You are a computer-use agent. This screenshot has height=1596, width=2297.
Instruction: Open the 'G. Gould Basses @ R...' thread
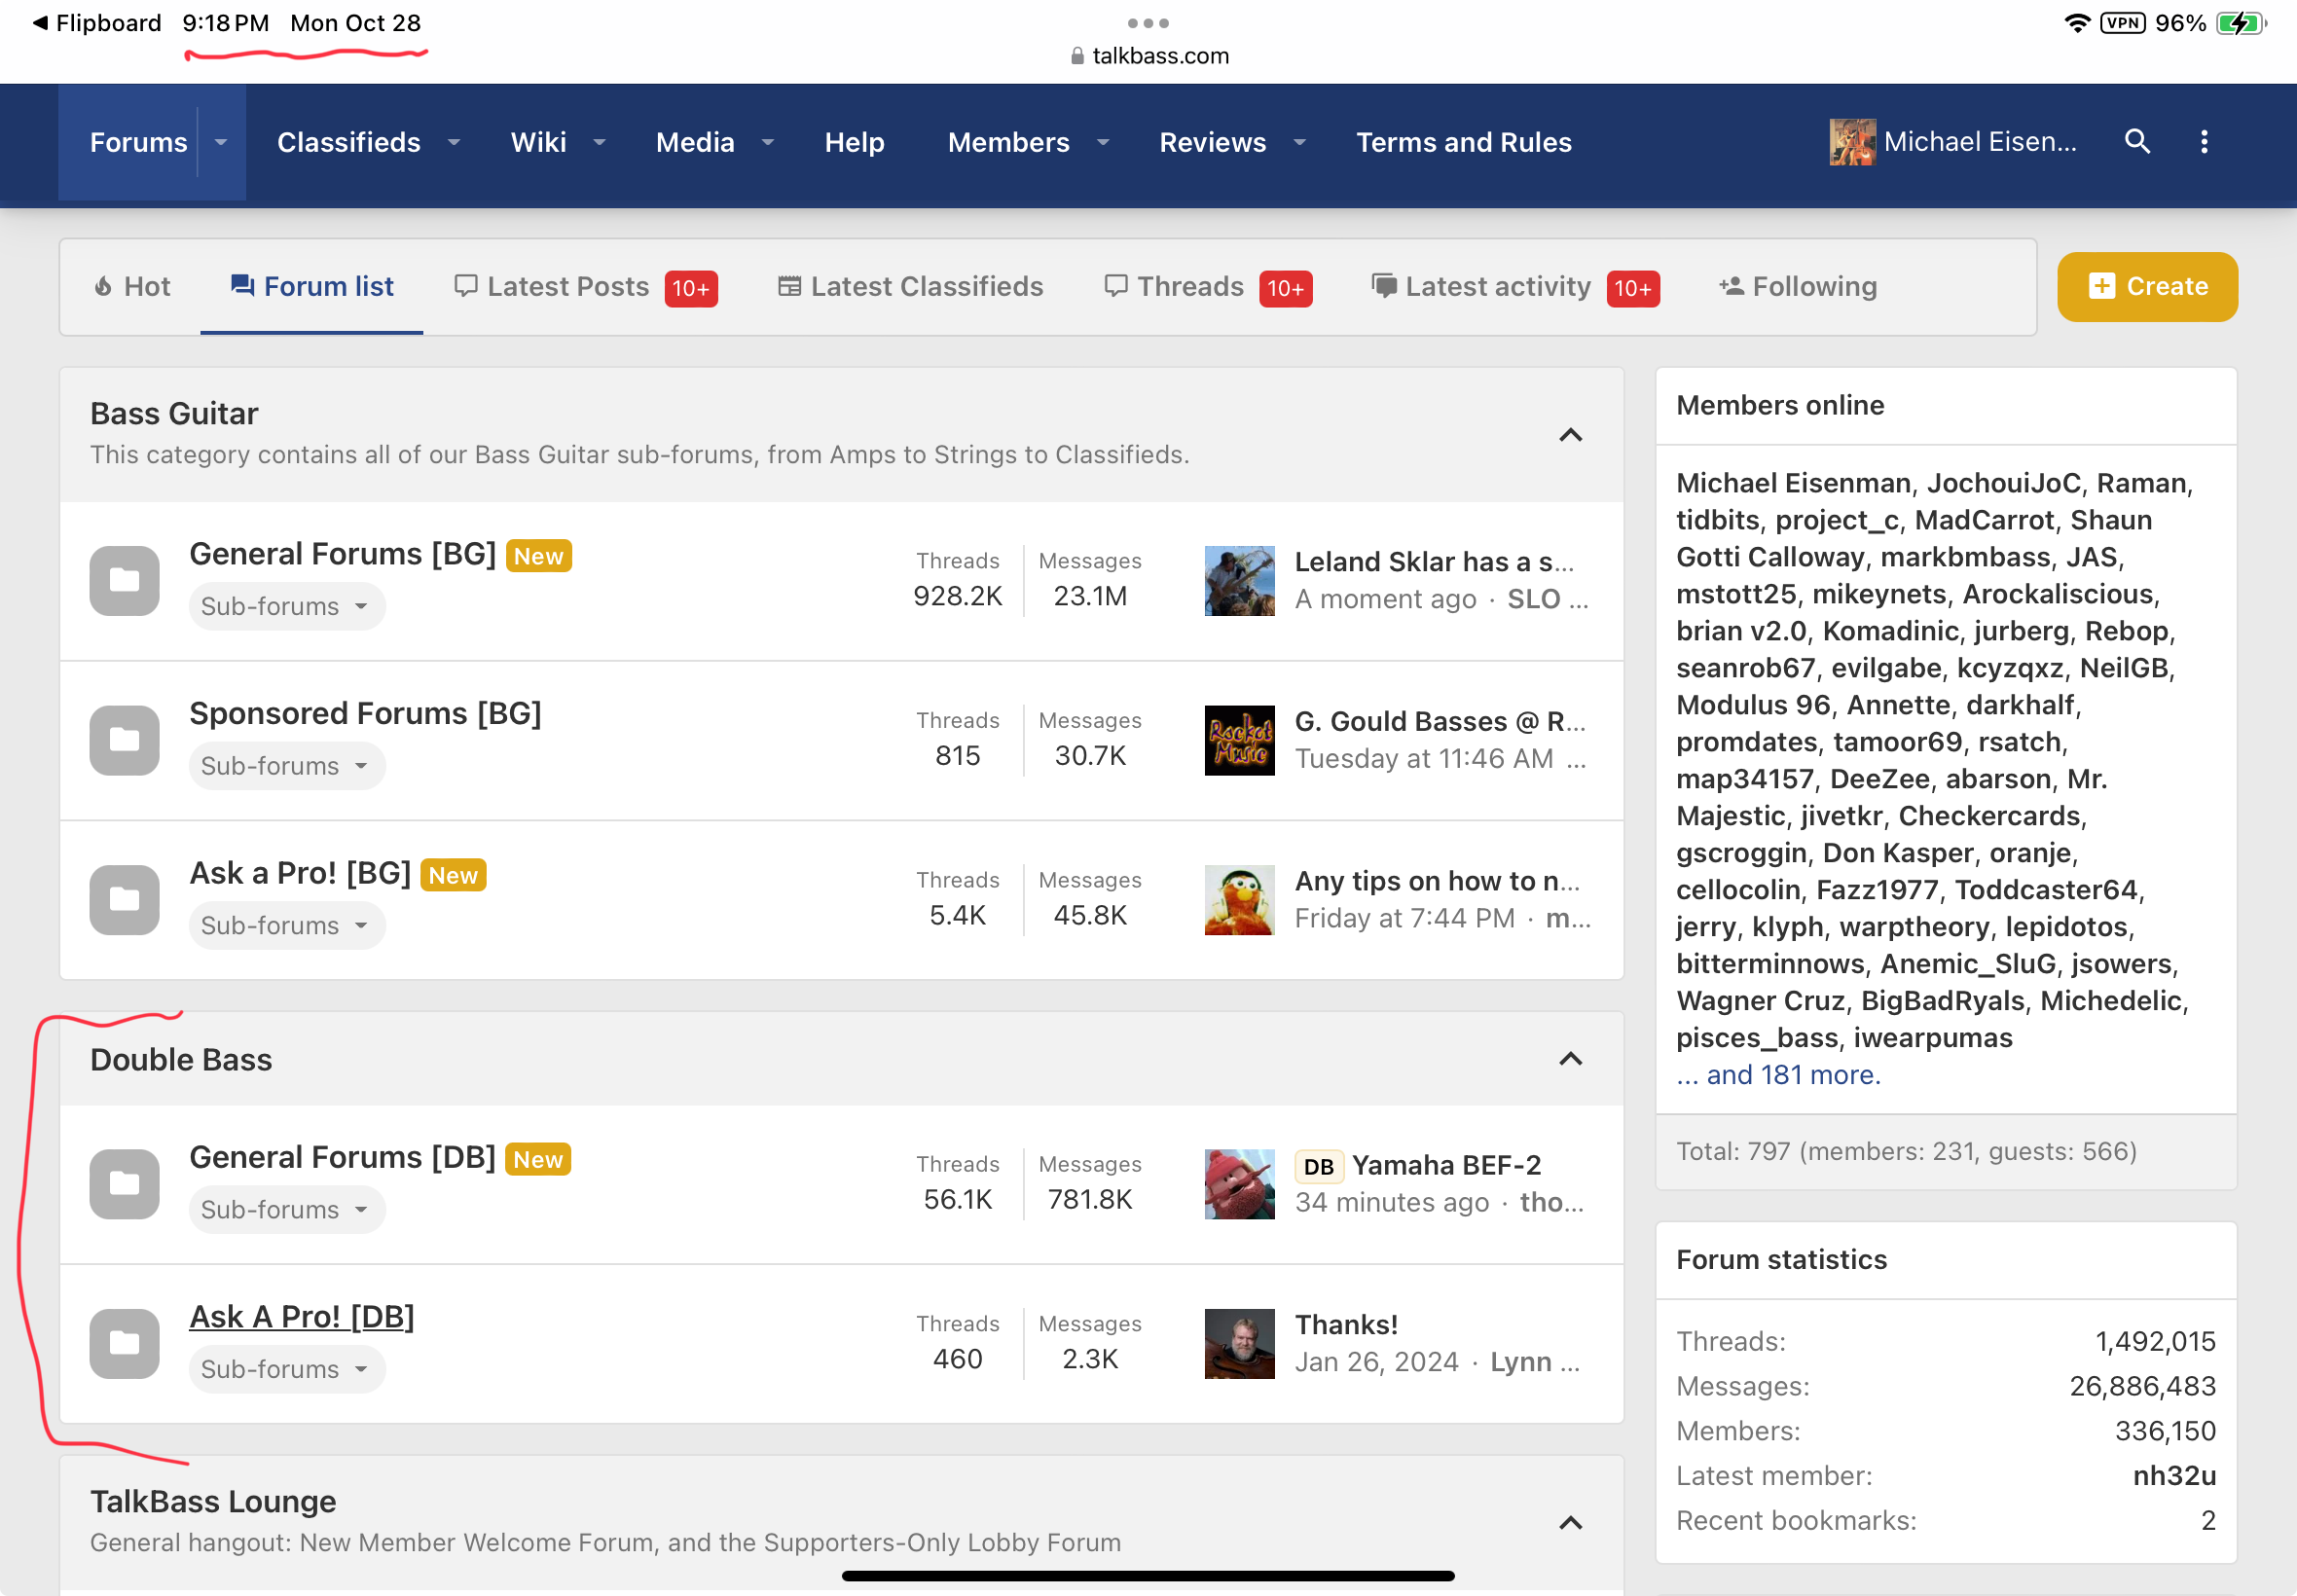point(1440,722)
